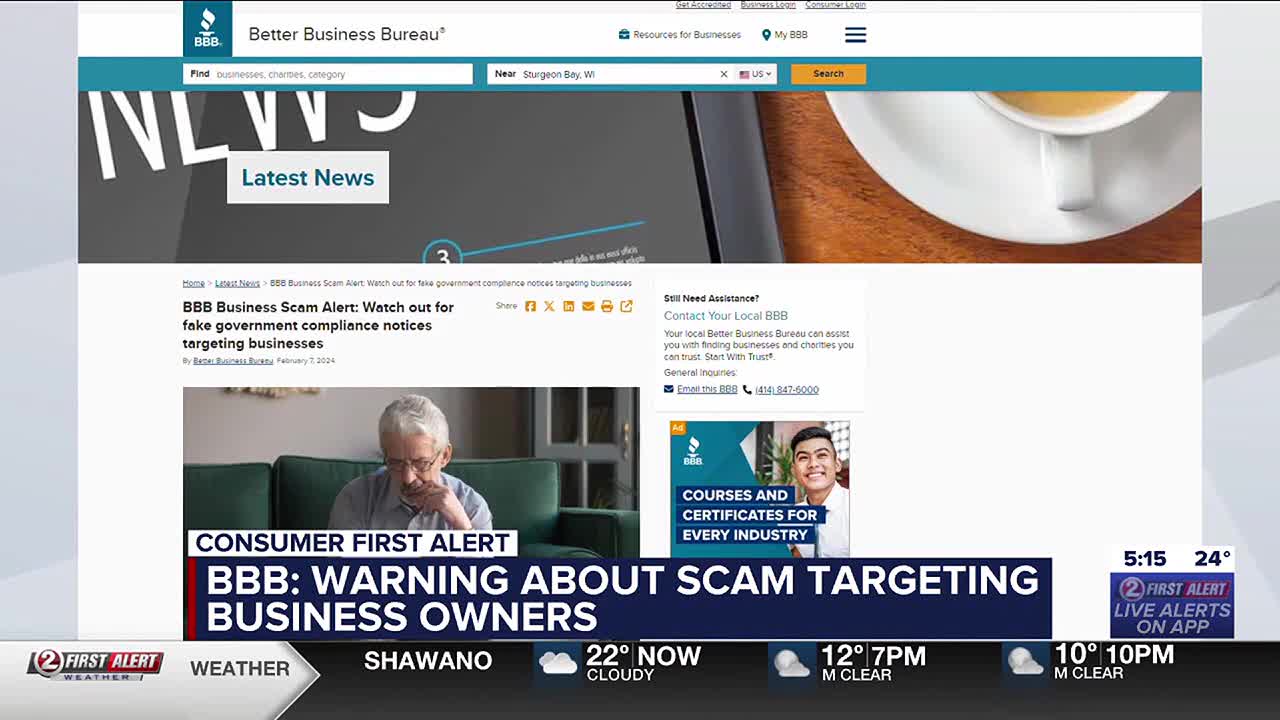Share article on Facebook
The height and width of the screenshot is (720, 1280).
(530, 307)
